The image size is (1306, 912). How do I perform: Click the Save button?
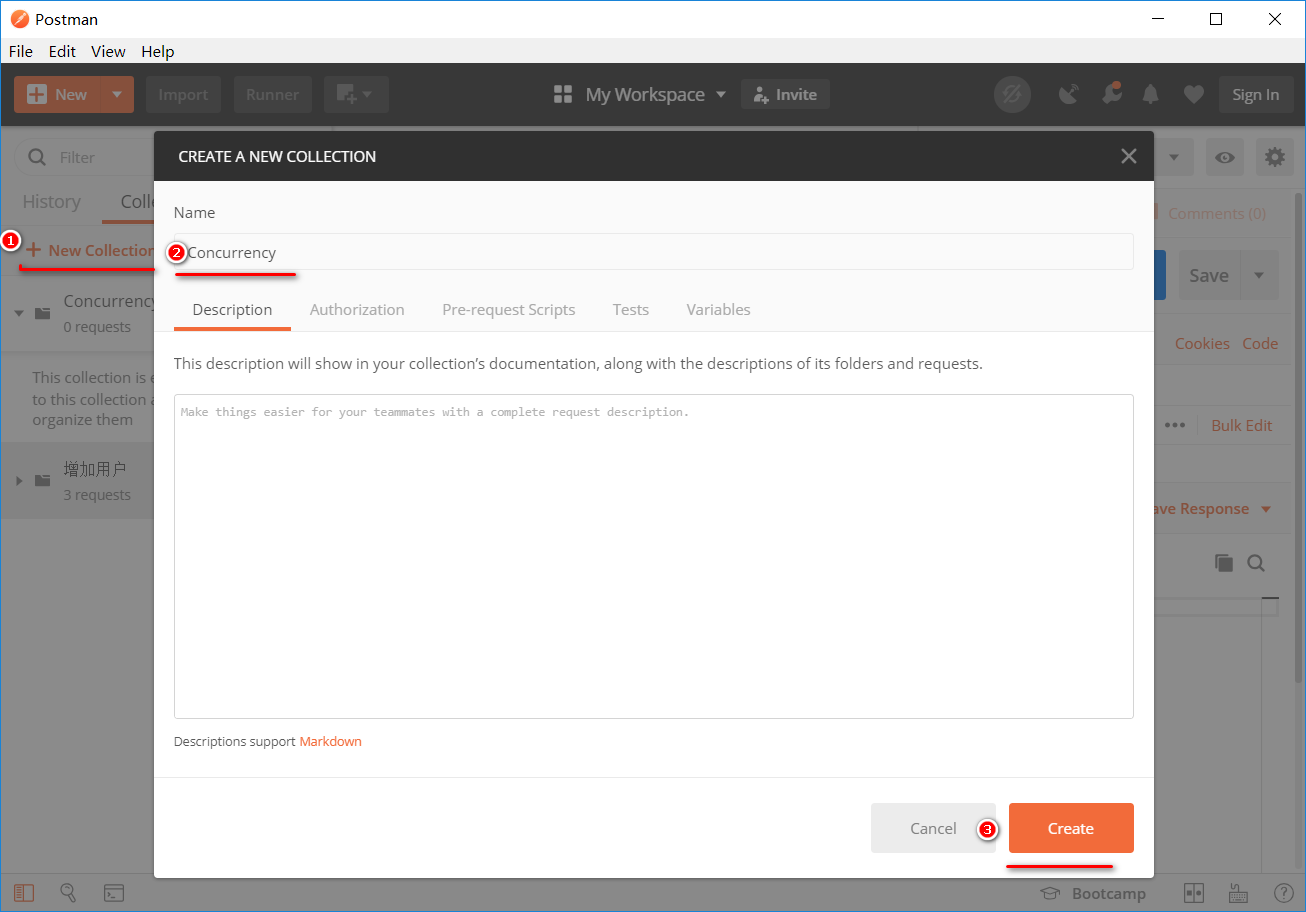(1209, 276)
